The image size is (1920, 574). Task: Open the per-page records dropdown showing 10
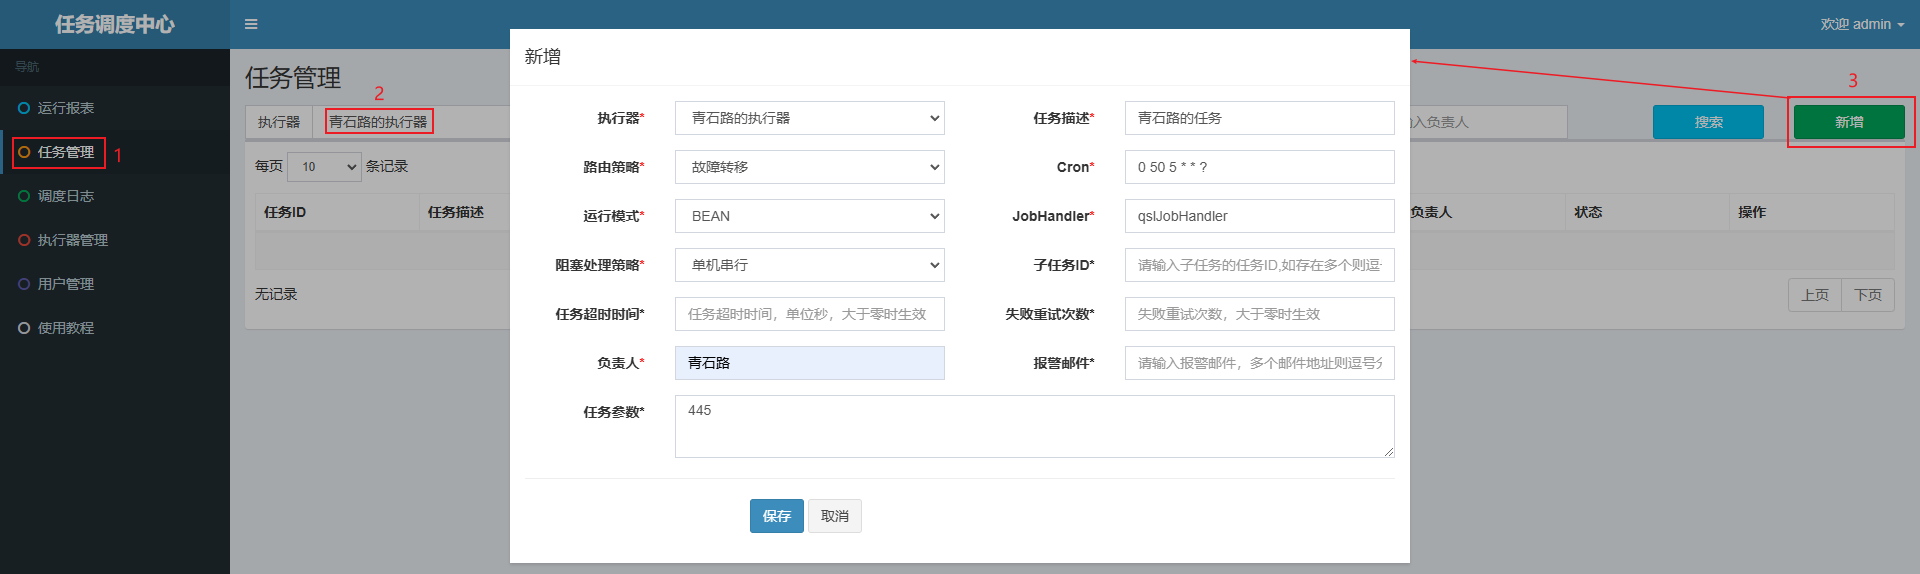324,167
